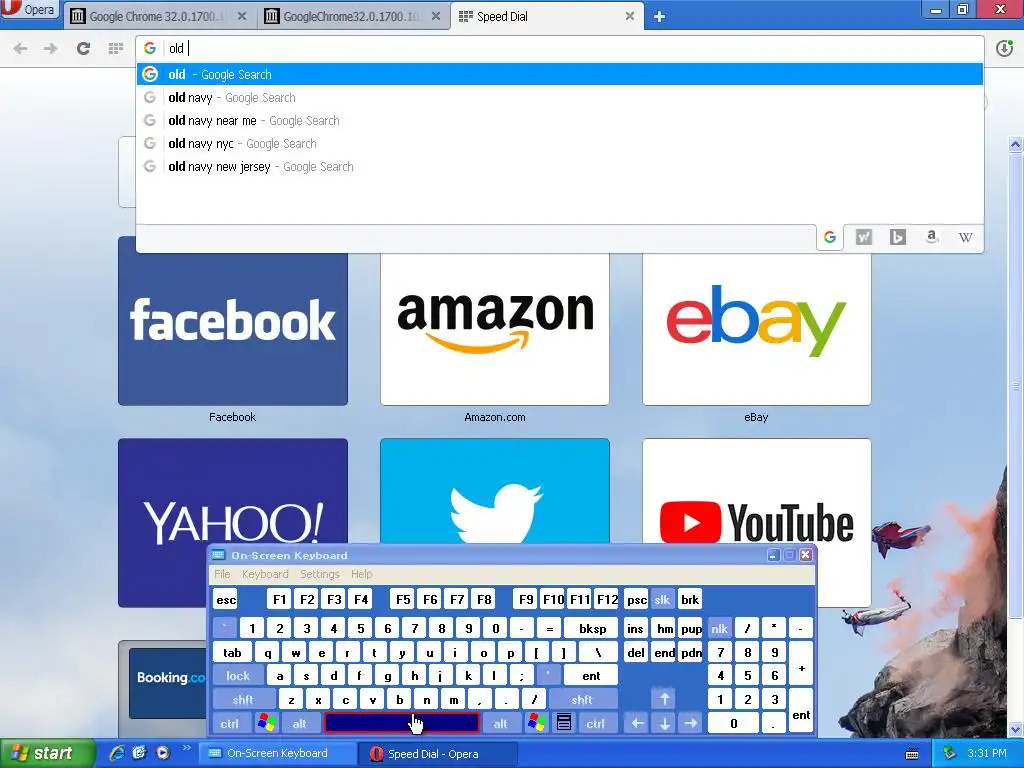The width and height of the screenshot is (1024, 768).
Task: Click the main ent key beside apostrophe
Action: (x=591, y=676)
